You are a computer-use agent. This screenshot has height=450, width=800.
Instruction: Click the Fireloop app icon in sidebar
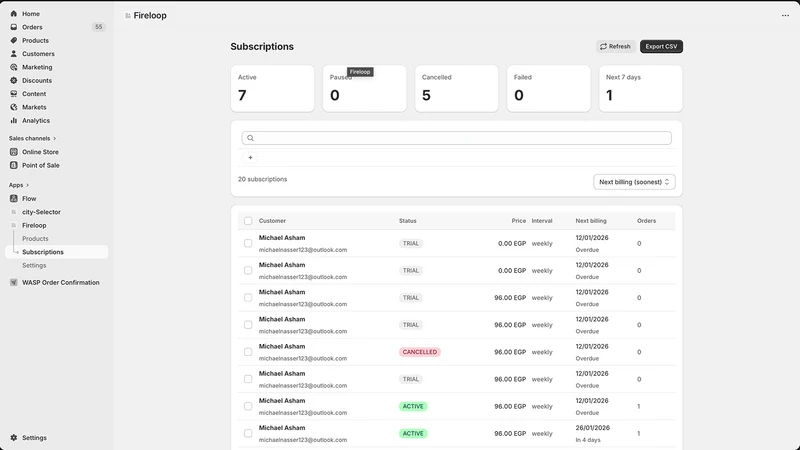pos(14,225)
